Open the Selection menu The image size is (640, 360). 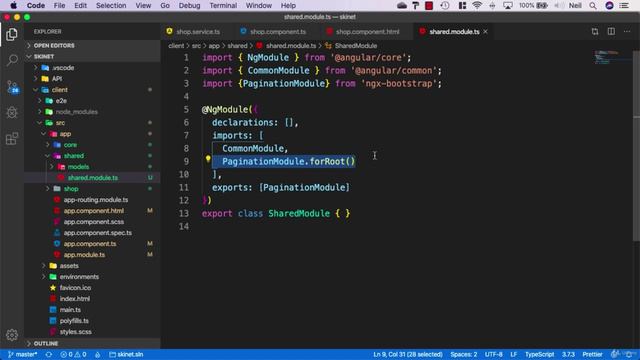[111, 5]
